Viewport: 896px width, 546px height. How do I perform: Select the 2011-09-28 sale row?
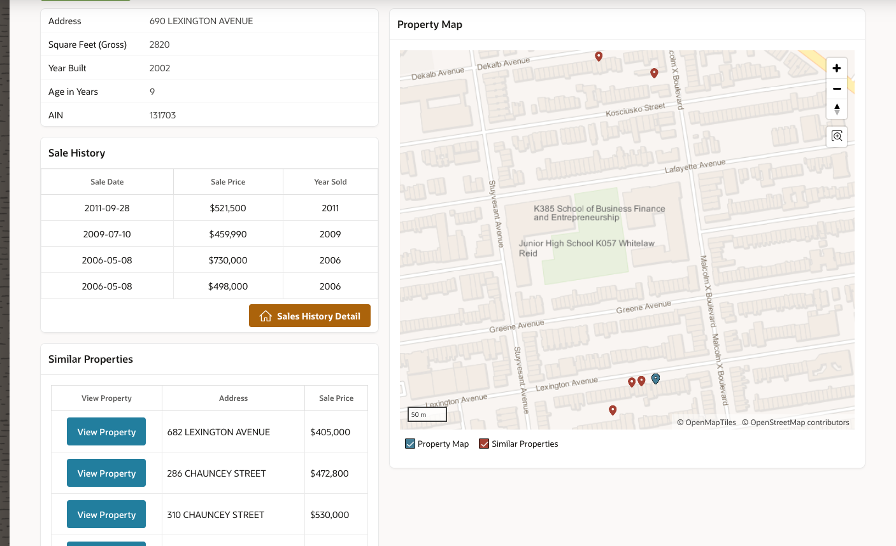coord(107,208)
